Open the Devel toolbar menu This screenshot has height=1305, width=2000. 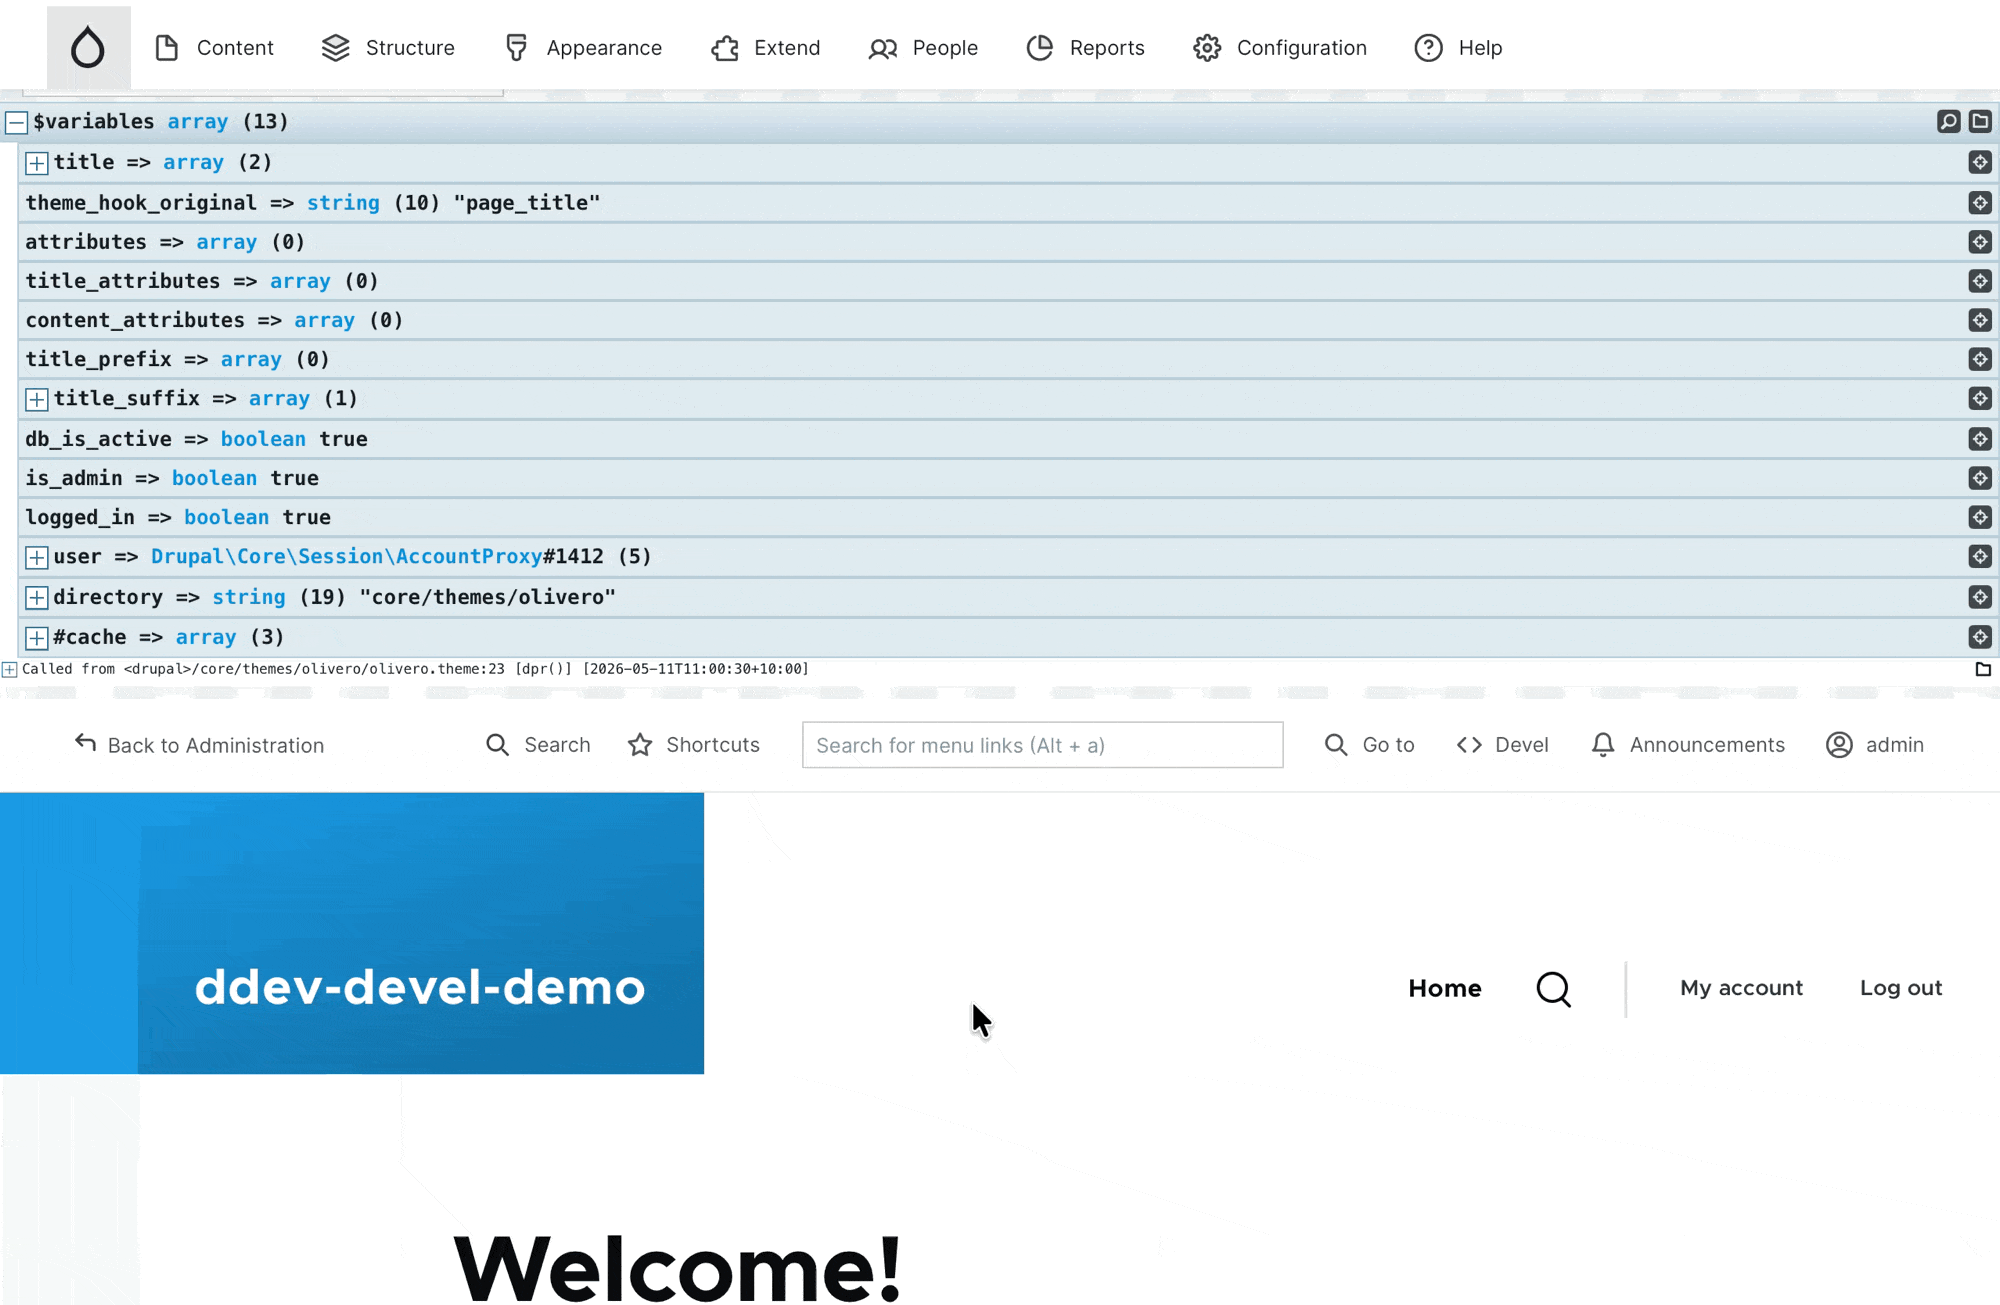coord(1503,745)
